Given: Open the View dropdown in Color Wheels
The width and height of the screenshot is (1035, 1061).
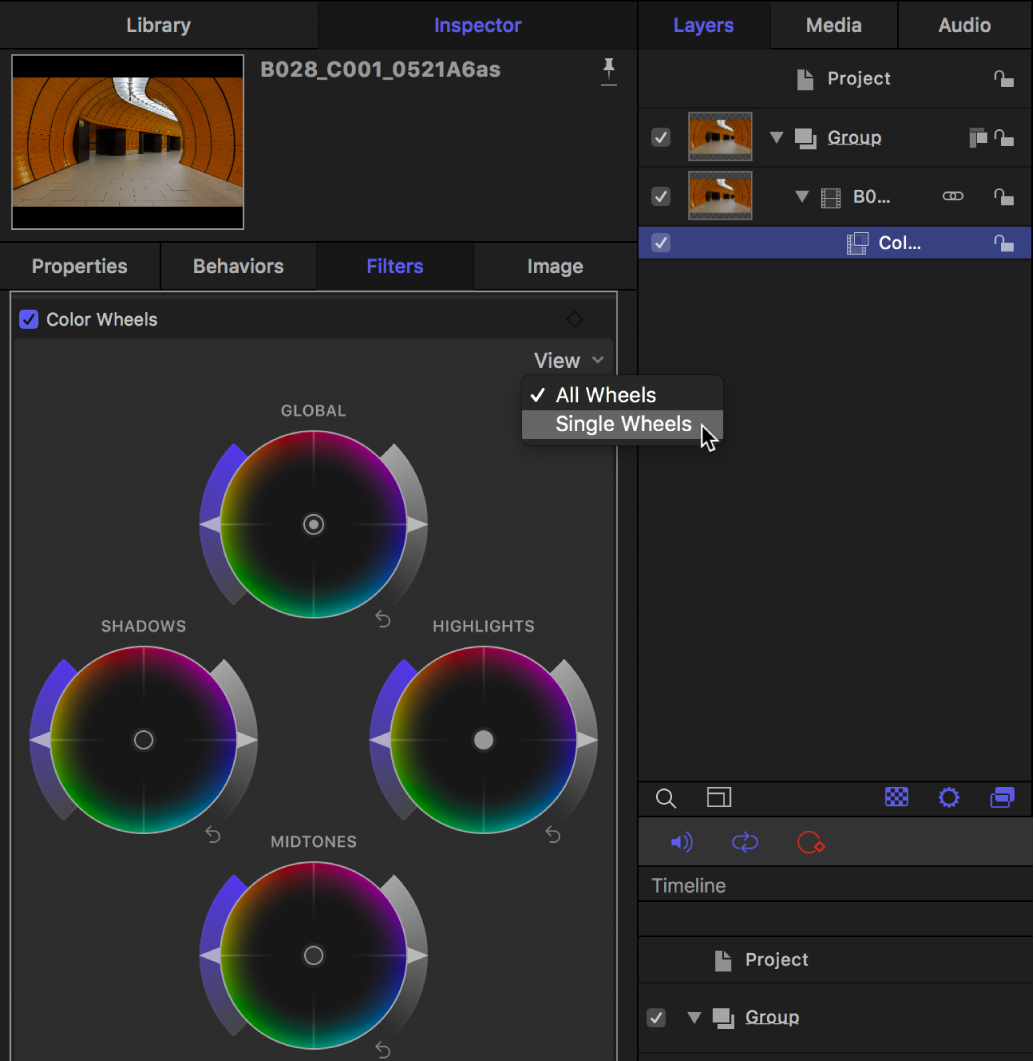Looking at the screenshot, I should (568, 360).
